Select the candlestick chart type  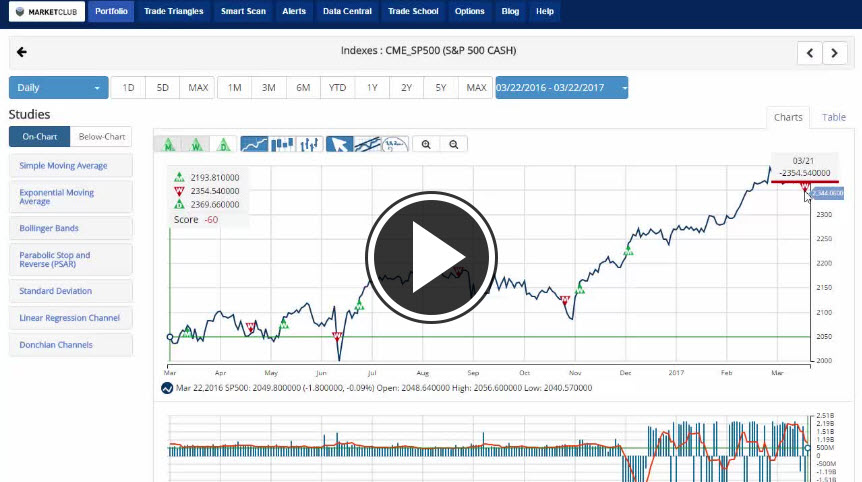tap(282, 145)
